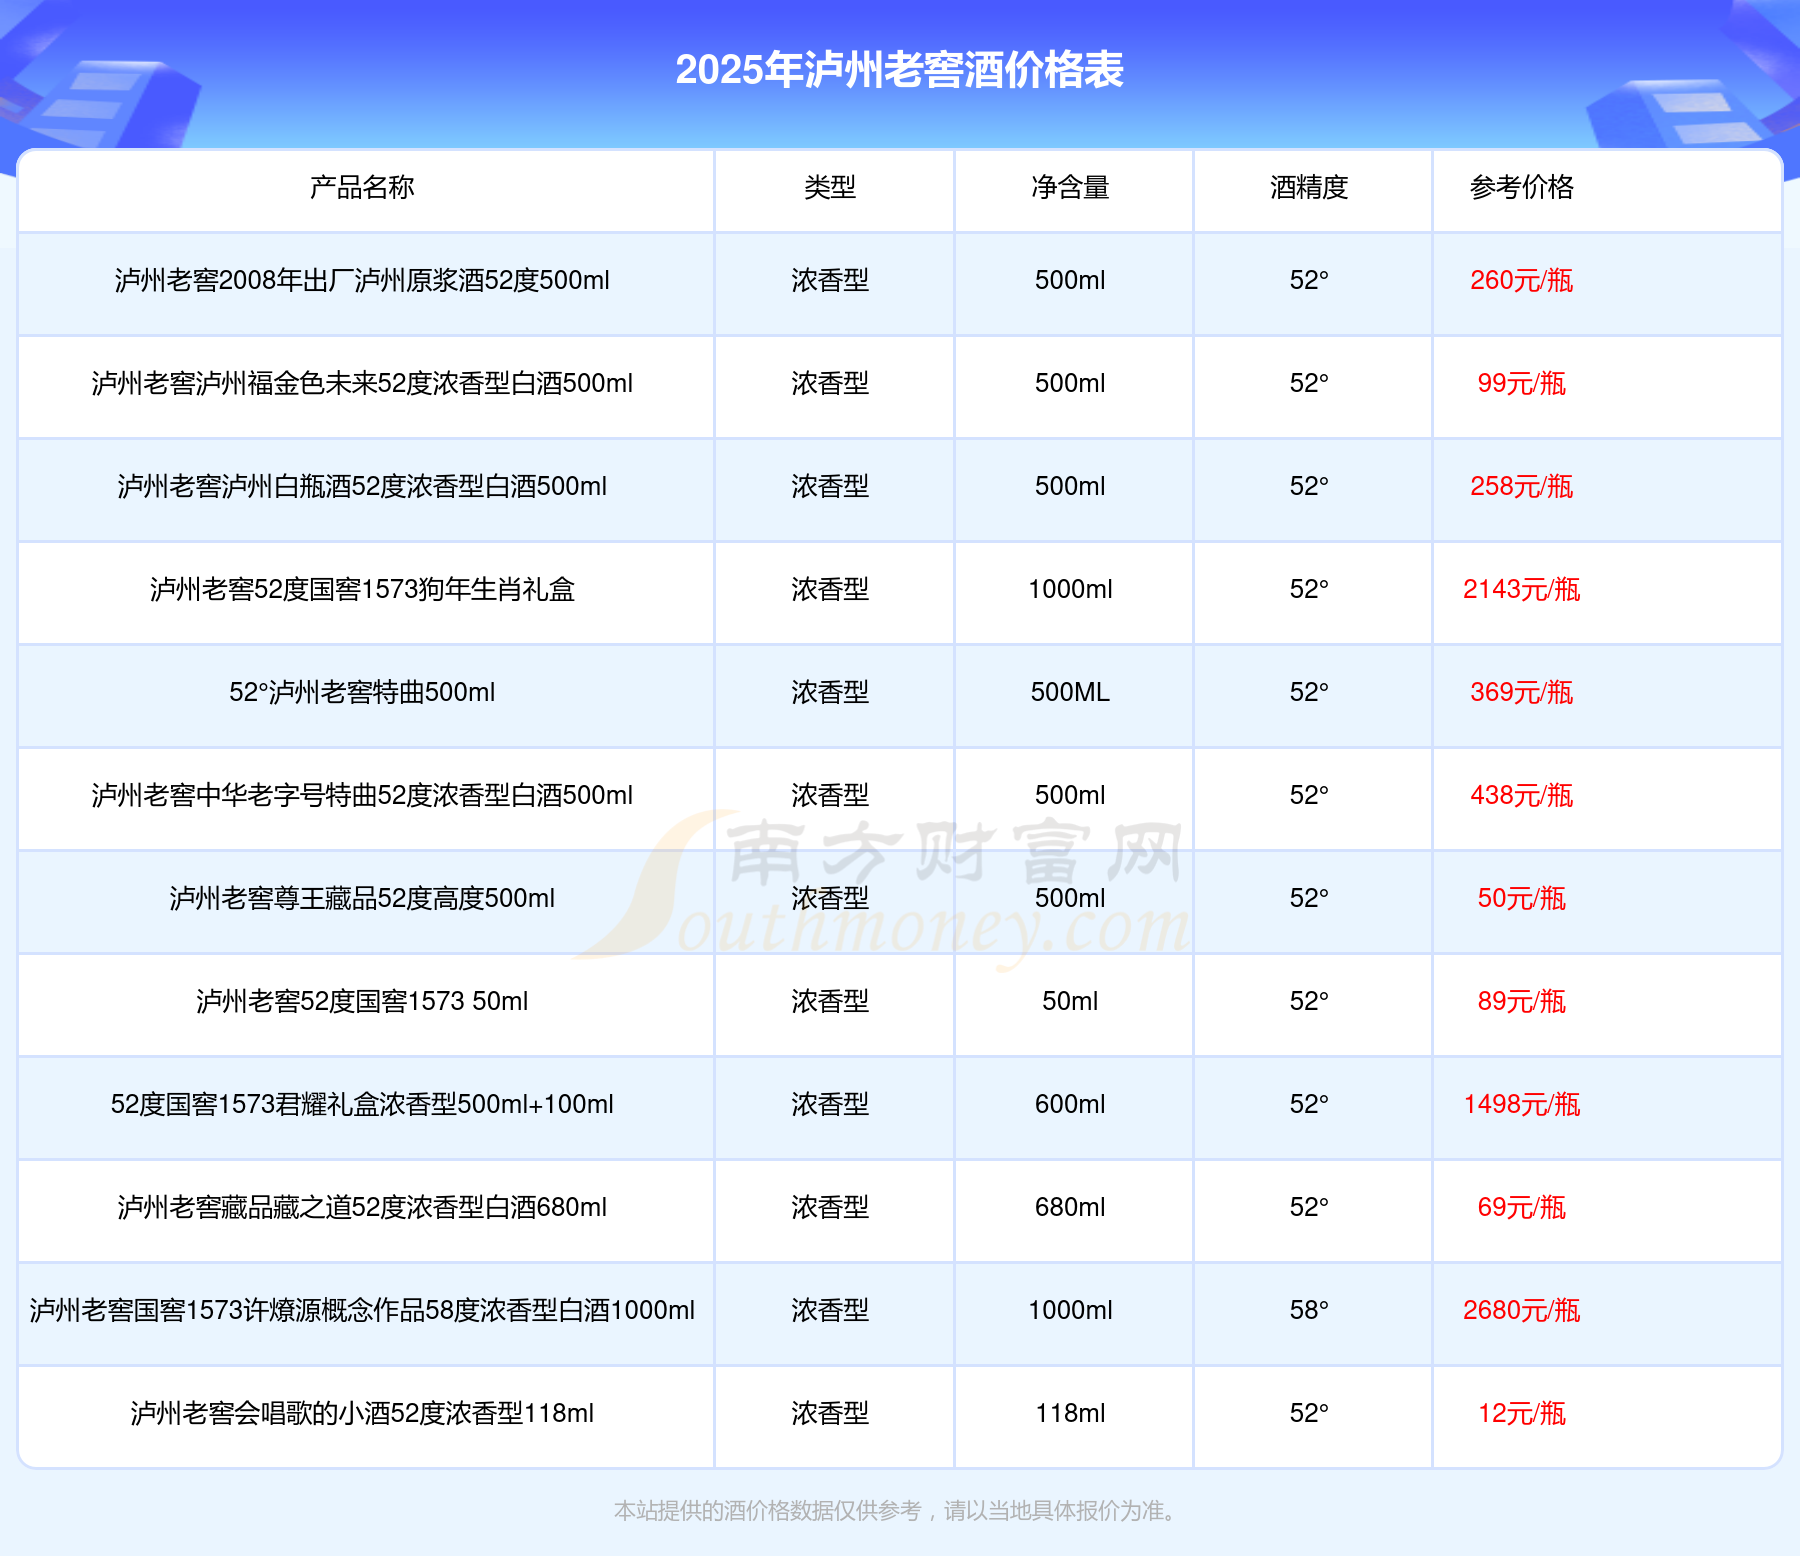1800x1556 pixels.
Task: Click the 500ML volume cell
Action: tap(1070, 693)
